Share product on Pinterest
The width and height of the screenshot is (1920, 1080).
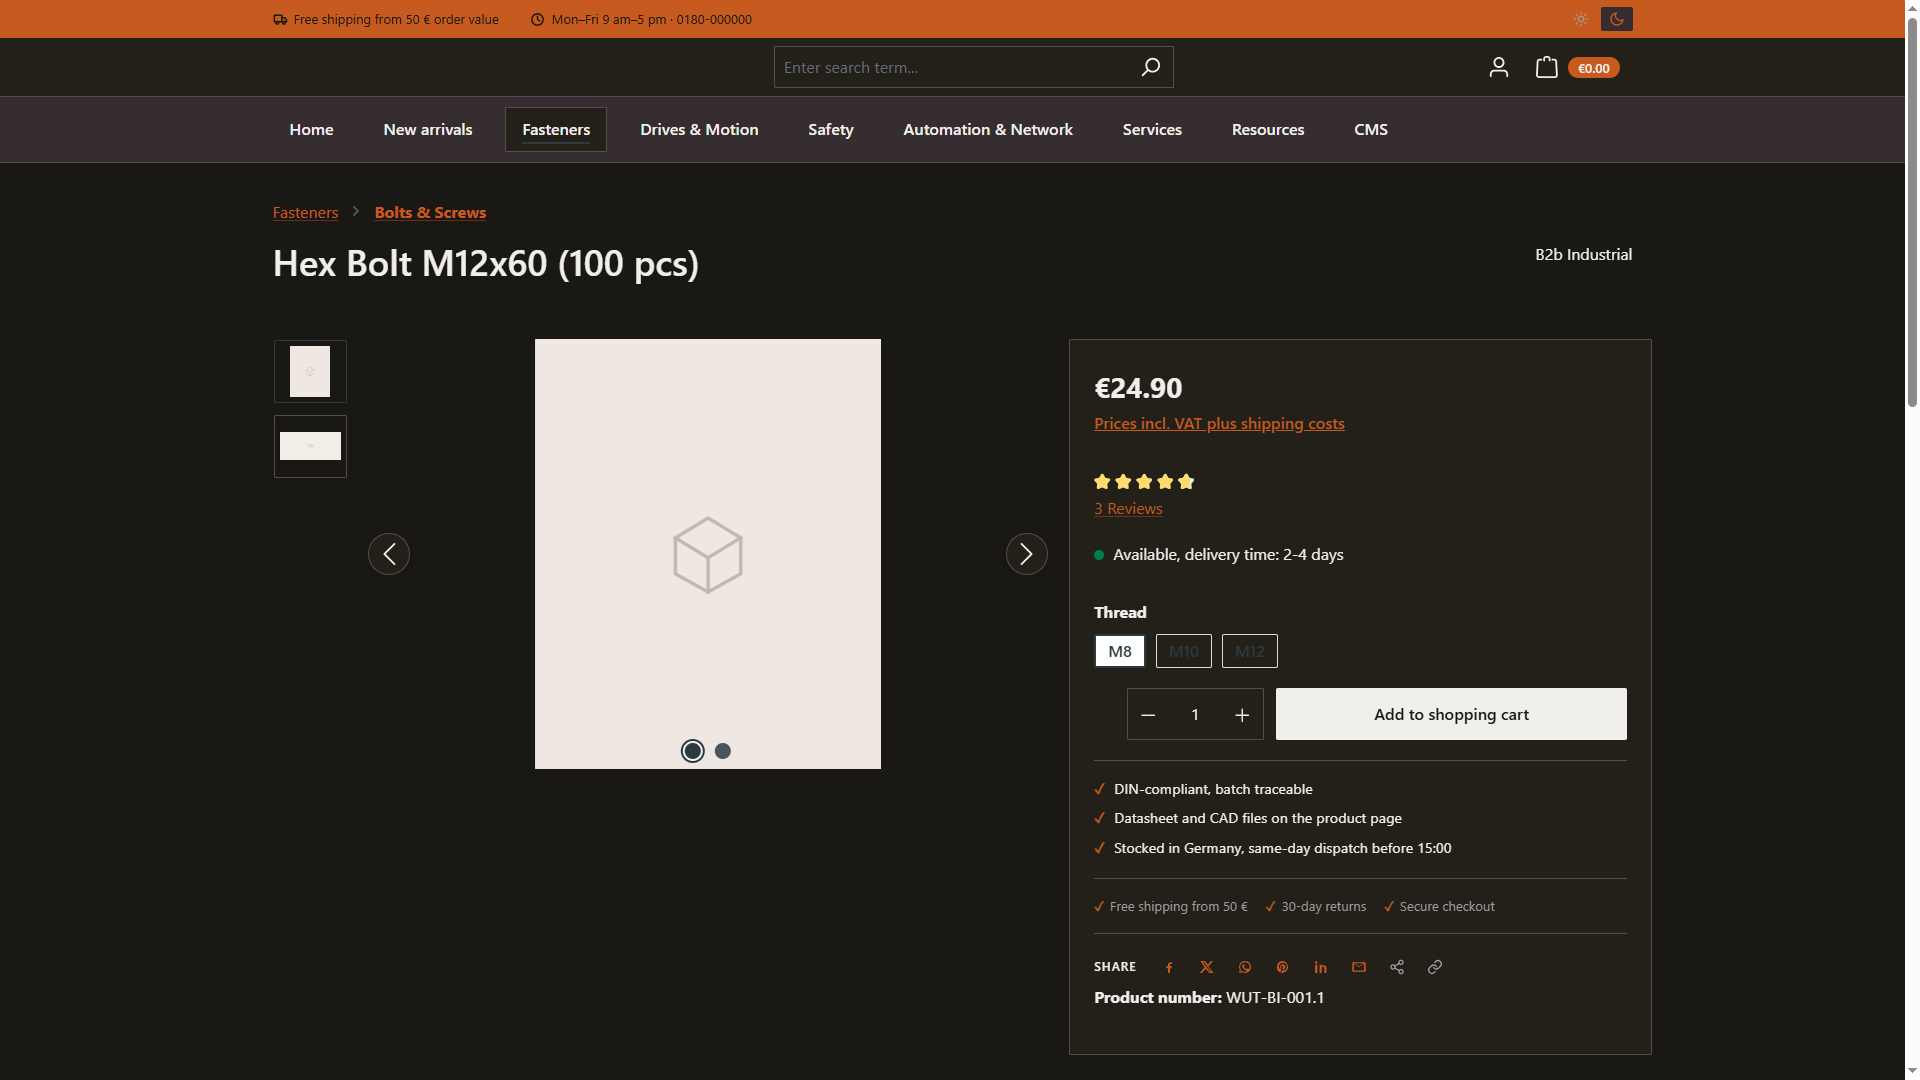pyautogui.click(x=1283, y=967)
